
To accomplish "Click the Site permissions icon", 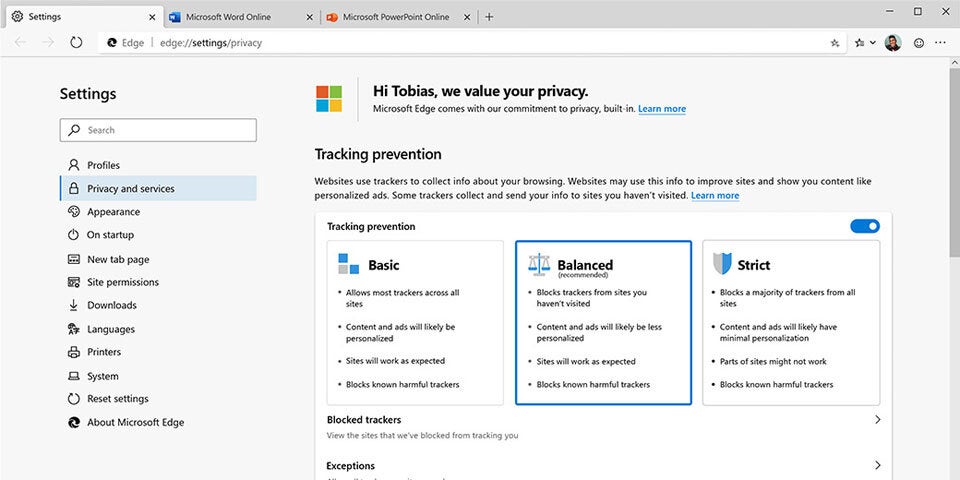I will pyautogui.click(x=73, y=282).
